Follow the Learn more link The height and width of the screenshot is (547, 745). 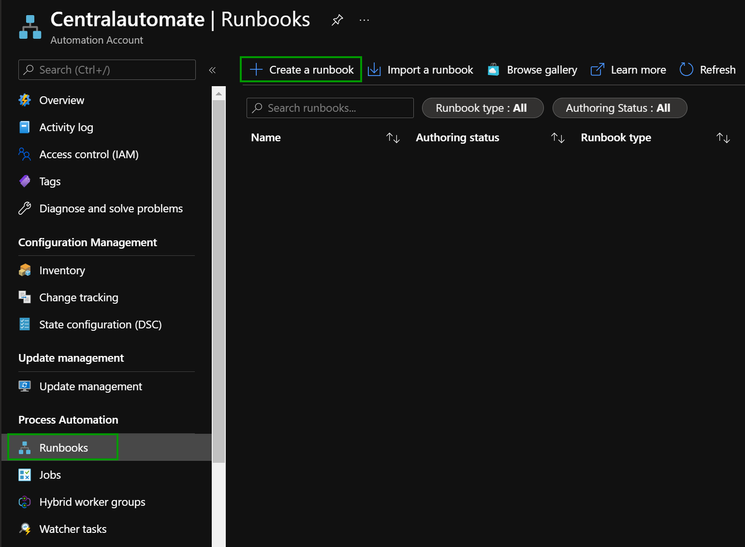tap(628, 70)
